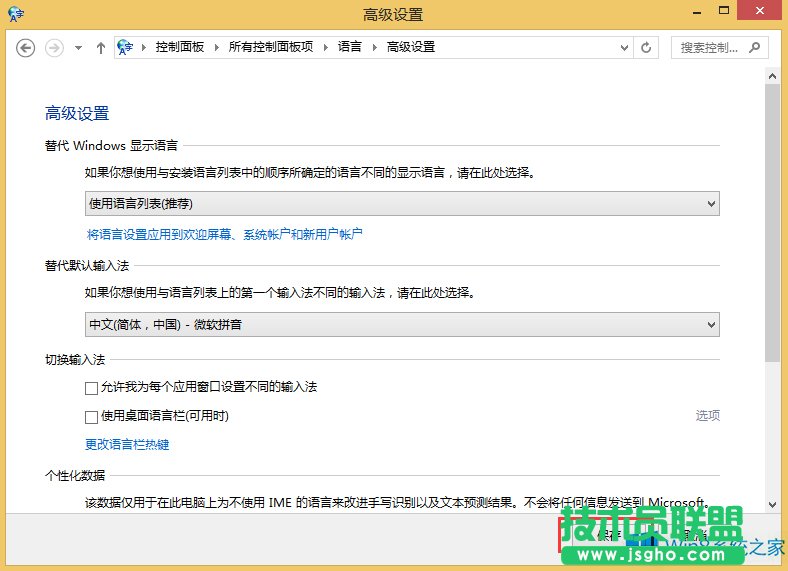Expand the 使用语言列表(推荐) display language dropdown
This screenshot has width=788, height=571.
(x=402, y=204)
